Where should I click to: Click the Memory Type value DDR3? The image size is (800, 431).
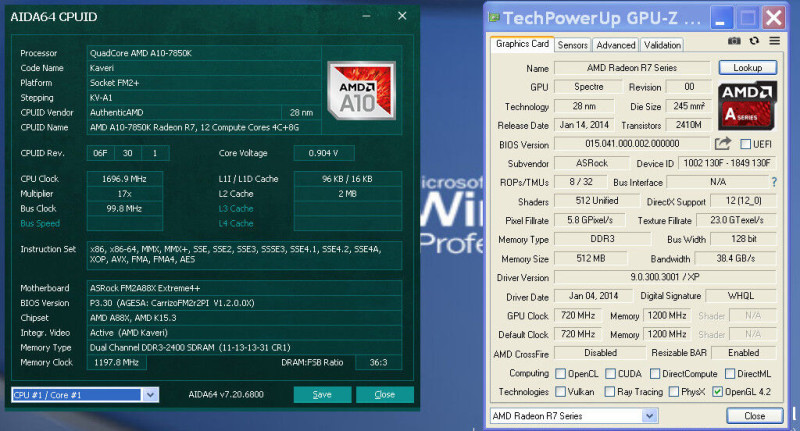pyautogui.click(x=603, y=239)
